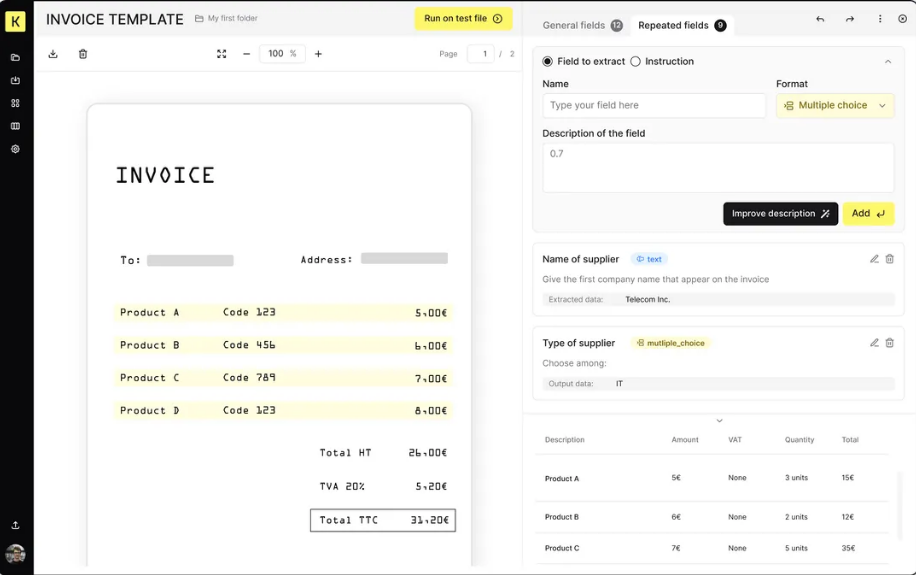Image resolution: width=916 pixels, height=575 pixels.
Task: Zoom out with the minus icon
Action: point(247,54)
